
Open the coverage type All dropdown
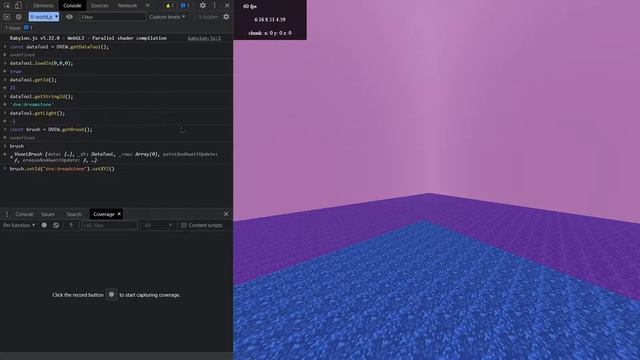[x=158, y=225]
